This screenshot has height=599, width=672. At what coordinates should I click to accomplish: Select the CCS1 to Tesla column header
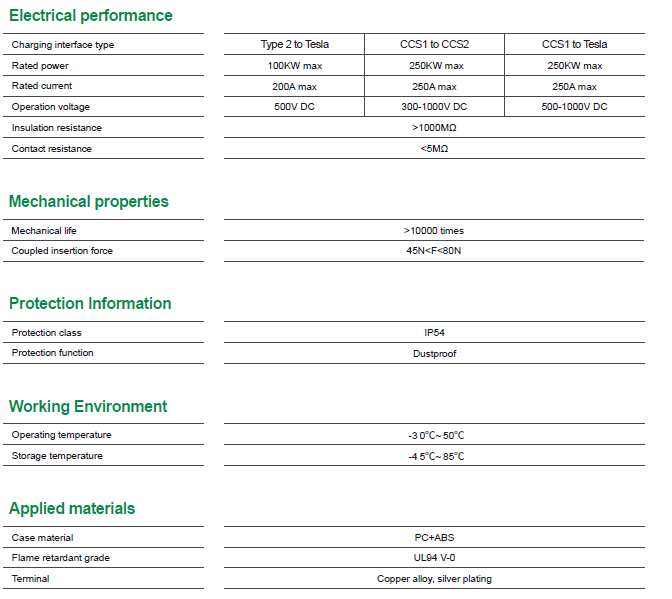tap(574, 45)
